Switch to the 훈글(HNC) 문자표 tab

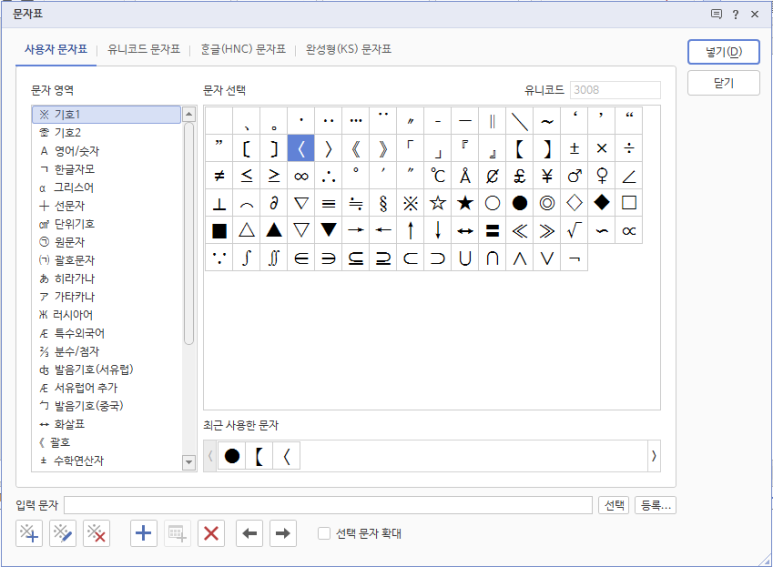coord(243,49)
